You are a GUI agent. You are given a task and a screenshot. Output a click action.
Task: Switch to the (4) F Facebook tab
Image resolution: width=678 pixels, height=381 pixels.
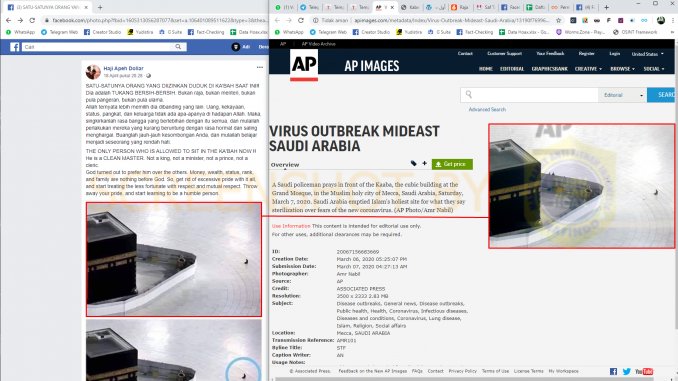[x=585, y=7]
